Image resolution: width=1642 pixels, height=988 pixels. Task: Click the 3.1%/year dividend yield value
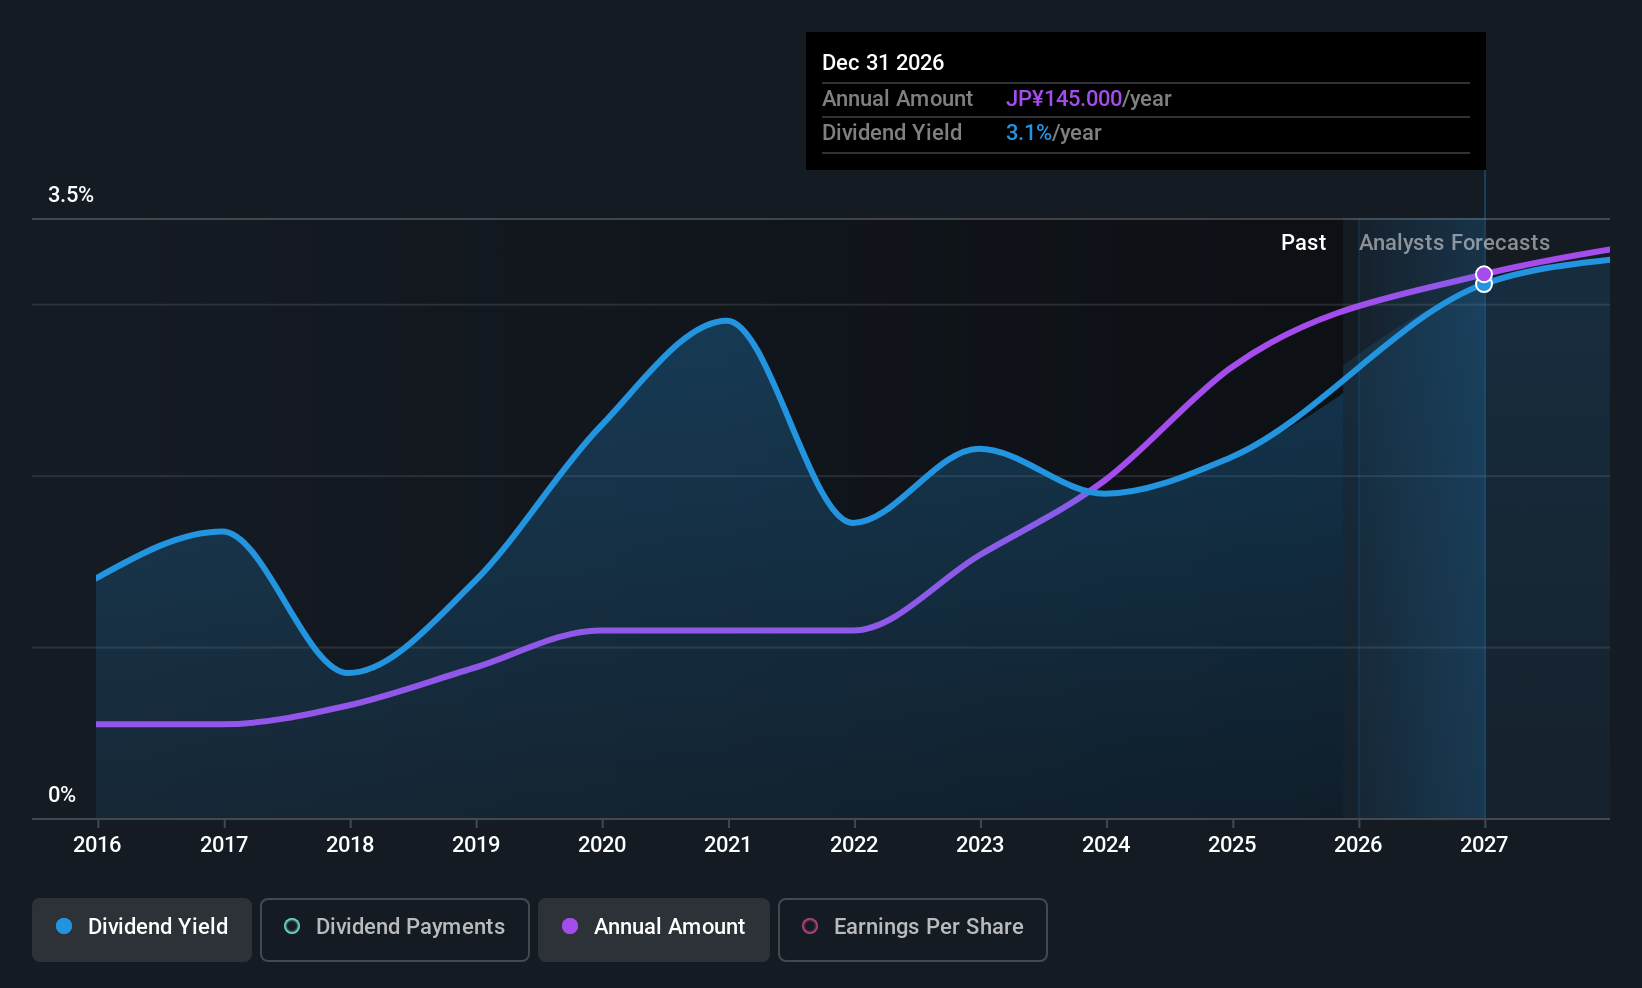click(1053, 133)
